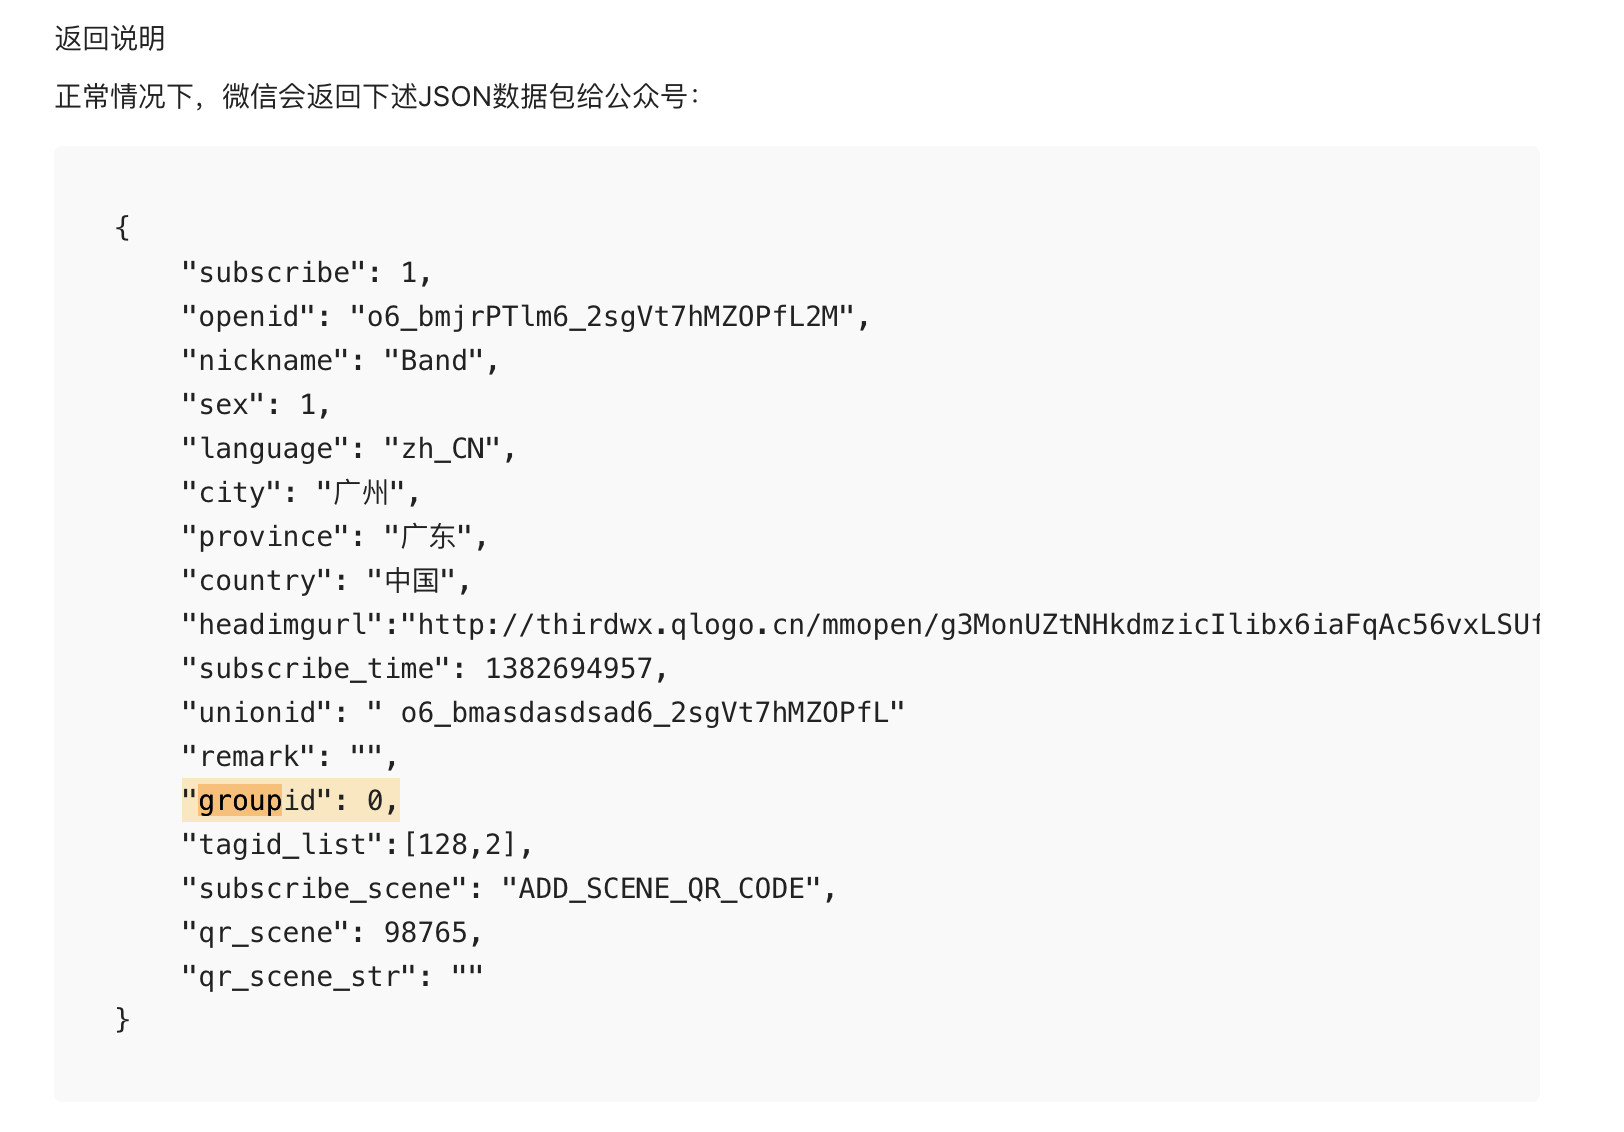Click the subscribe_time value 1382694957

point(569,669)
